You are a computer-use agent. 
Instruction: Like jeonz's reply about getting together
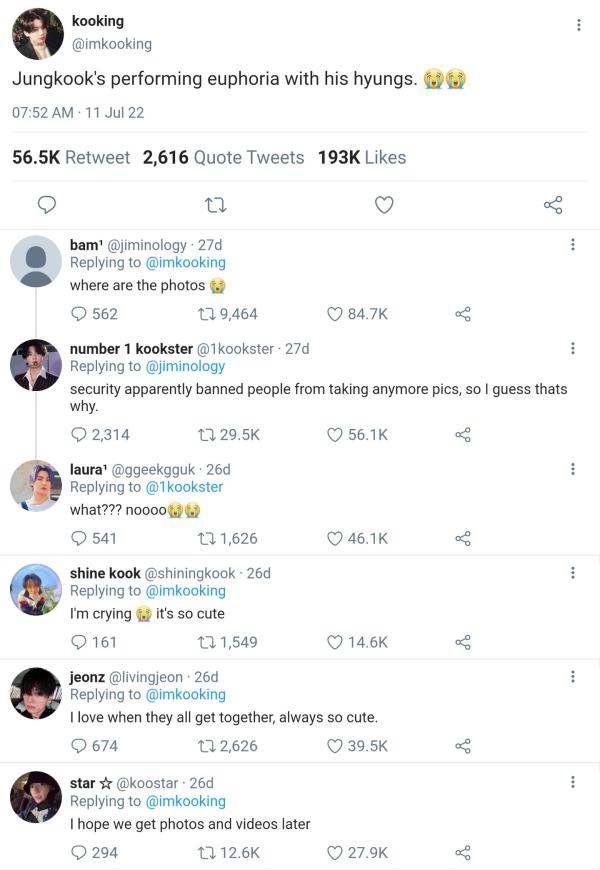click(x=336, y=745)
